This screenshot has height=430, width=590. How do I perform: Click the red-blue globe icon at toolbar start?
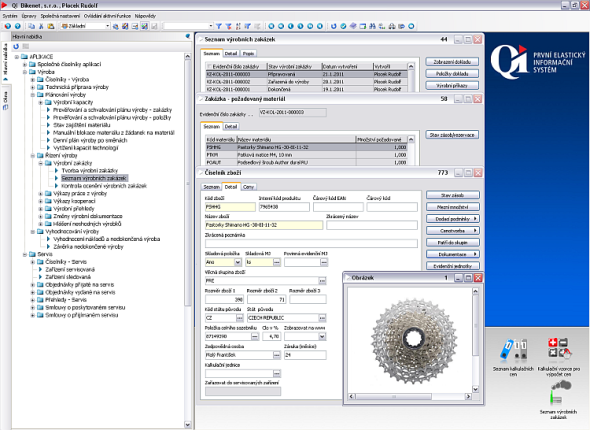[8, 26]
